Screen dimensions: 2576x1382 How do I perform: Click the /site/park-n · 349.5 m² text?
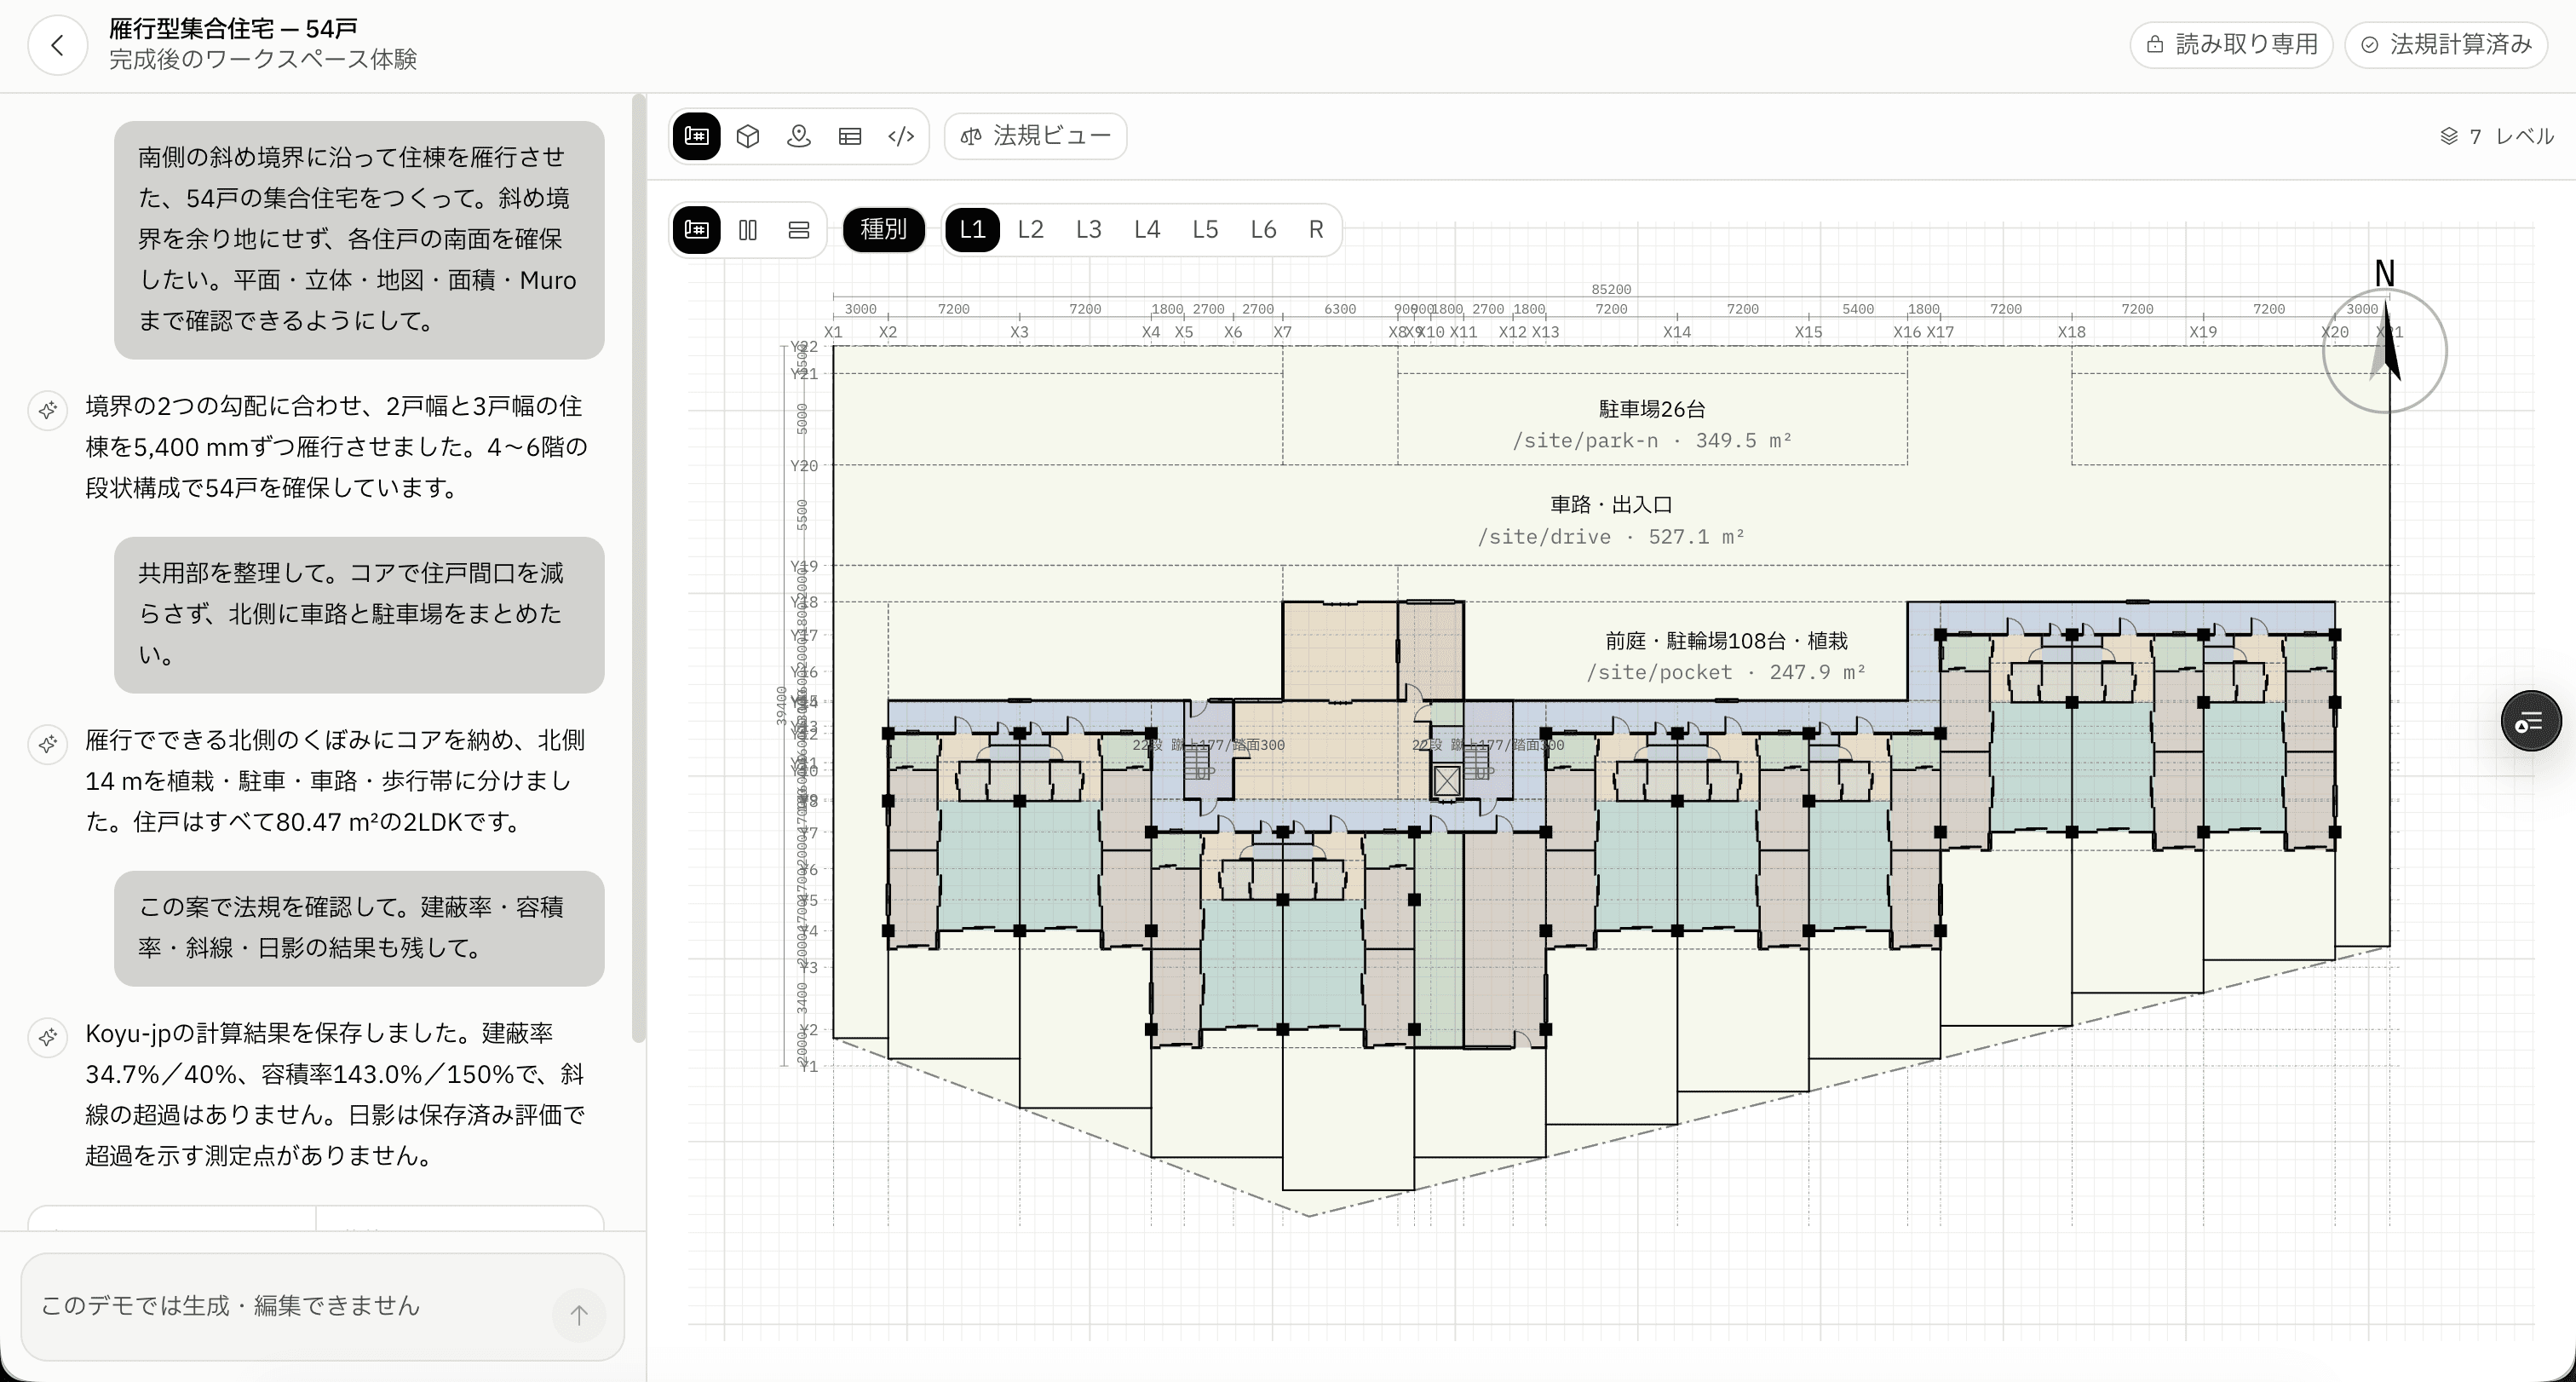pos(1652,441)
